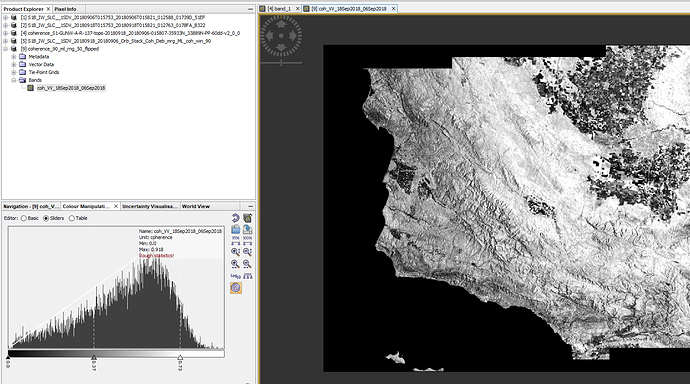Click the product icon of product [4]
Image resolution: width=690 pixels, height=384 pixels.
14,33
